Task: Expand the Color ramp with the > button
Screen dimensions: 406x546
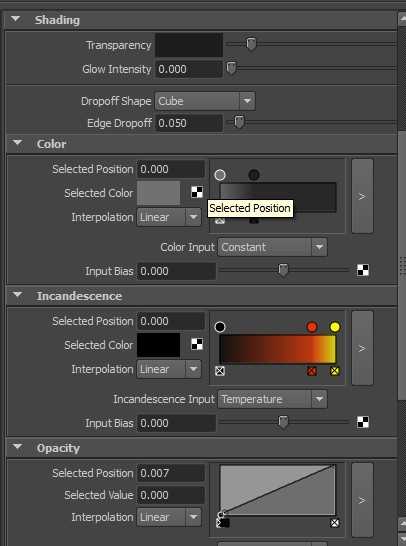Action: click(x=362, y=196)
